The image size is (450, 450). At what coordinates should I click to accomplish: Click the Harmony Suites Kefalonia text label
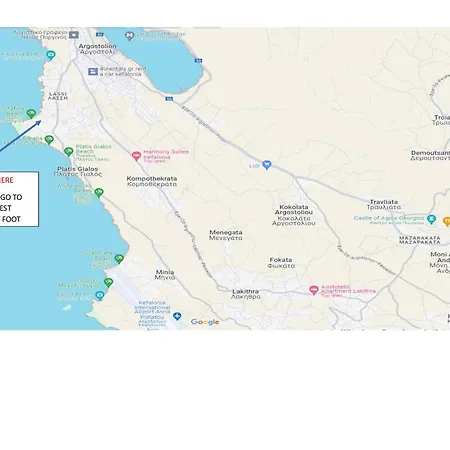coord(166,156)
